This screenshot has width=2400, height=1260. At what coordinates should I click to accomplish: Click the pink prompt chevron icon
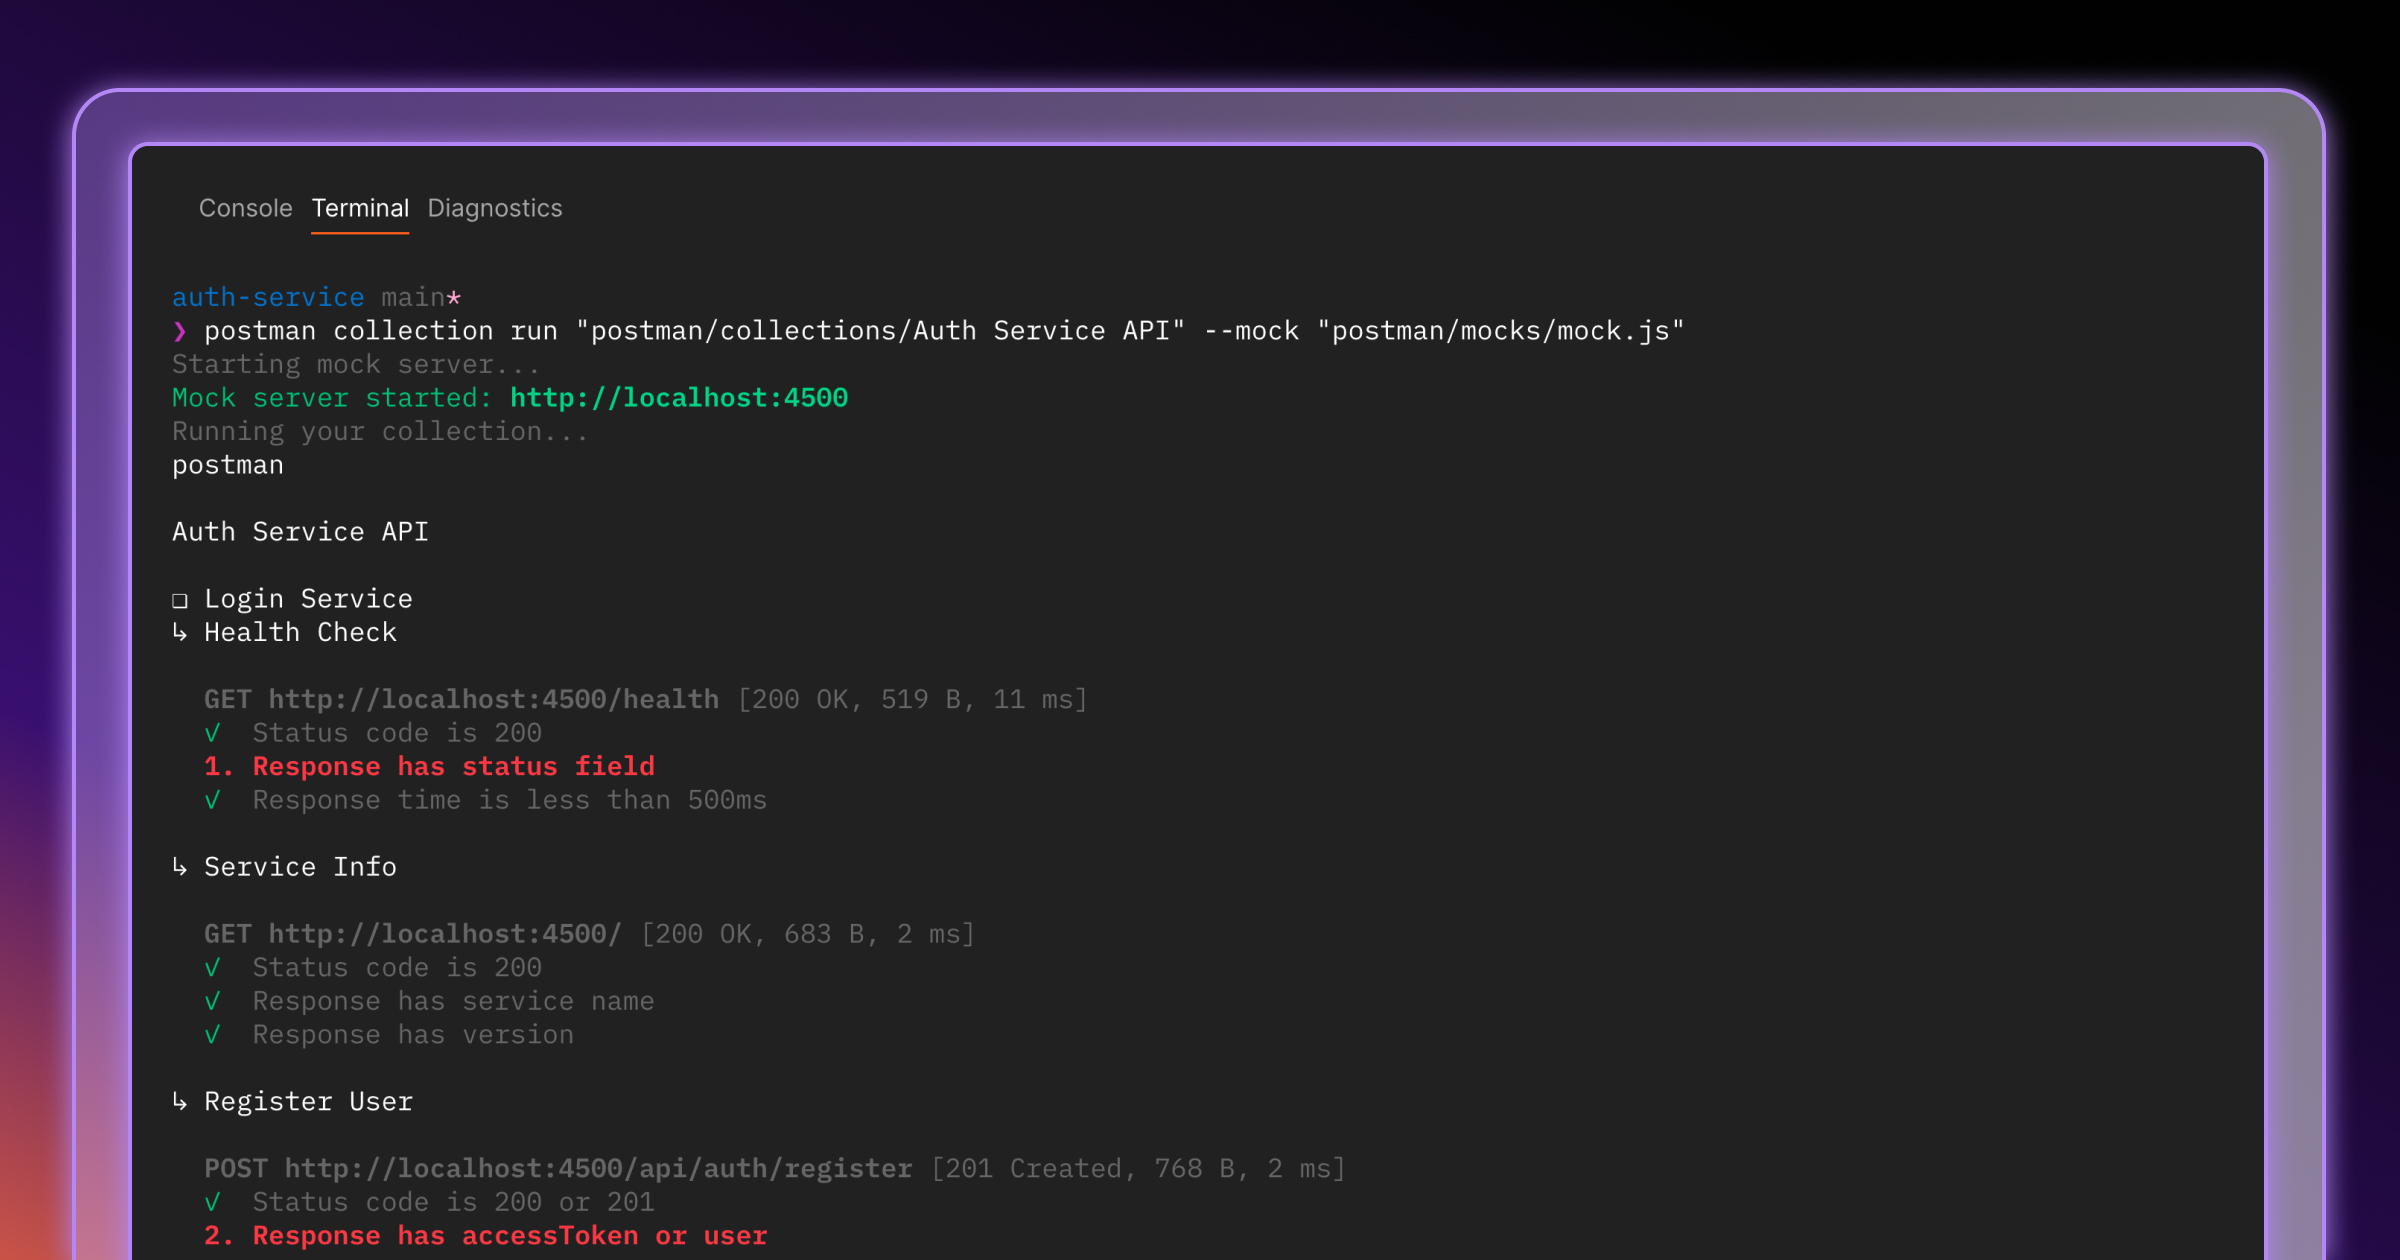(180, 331)
